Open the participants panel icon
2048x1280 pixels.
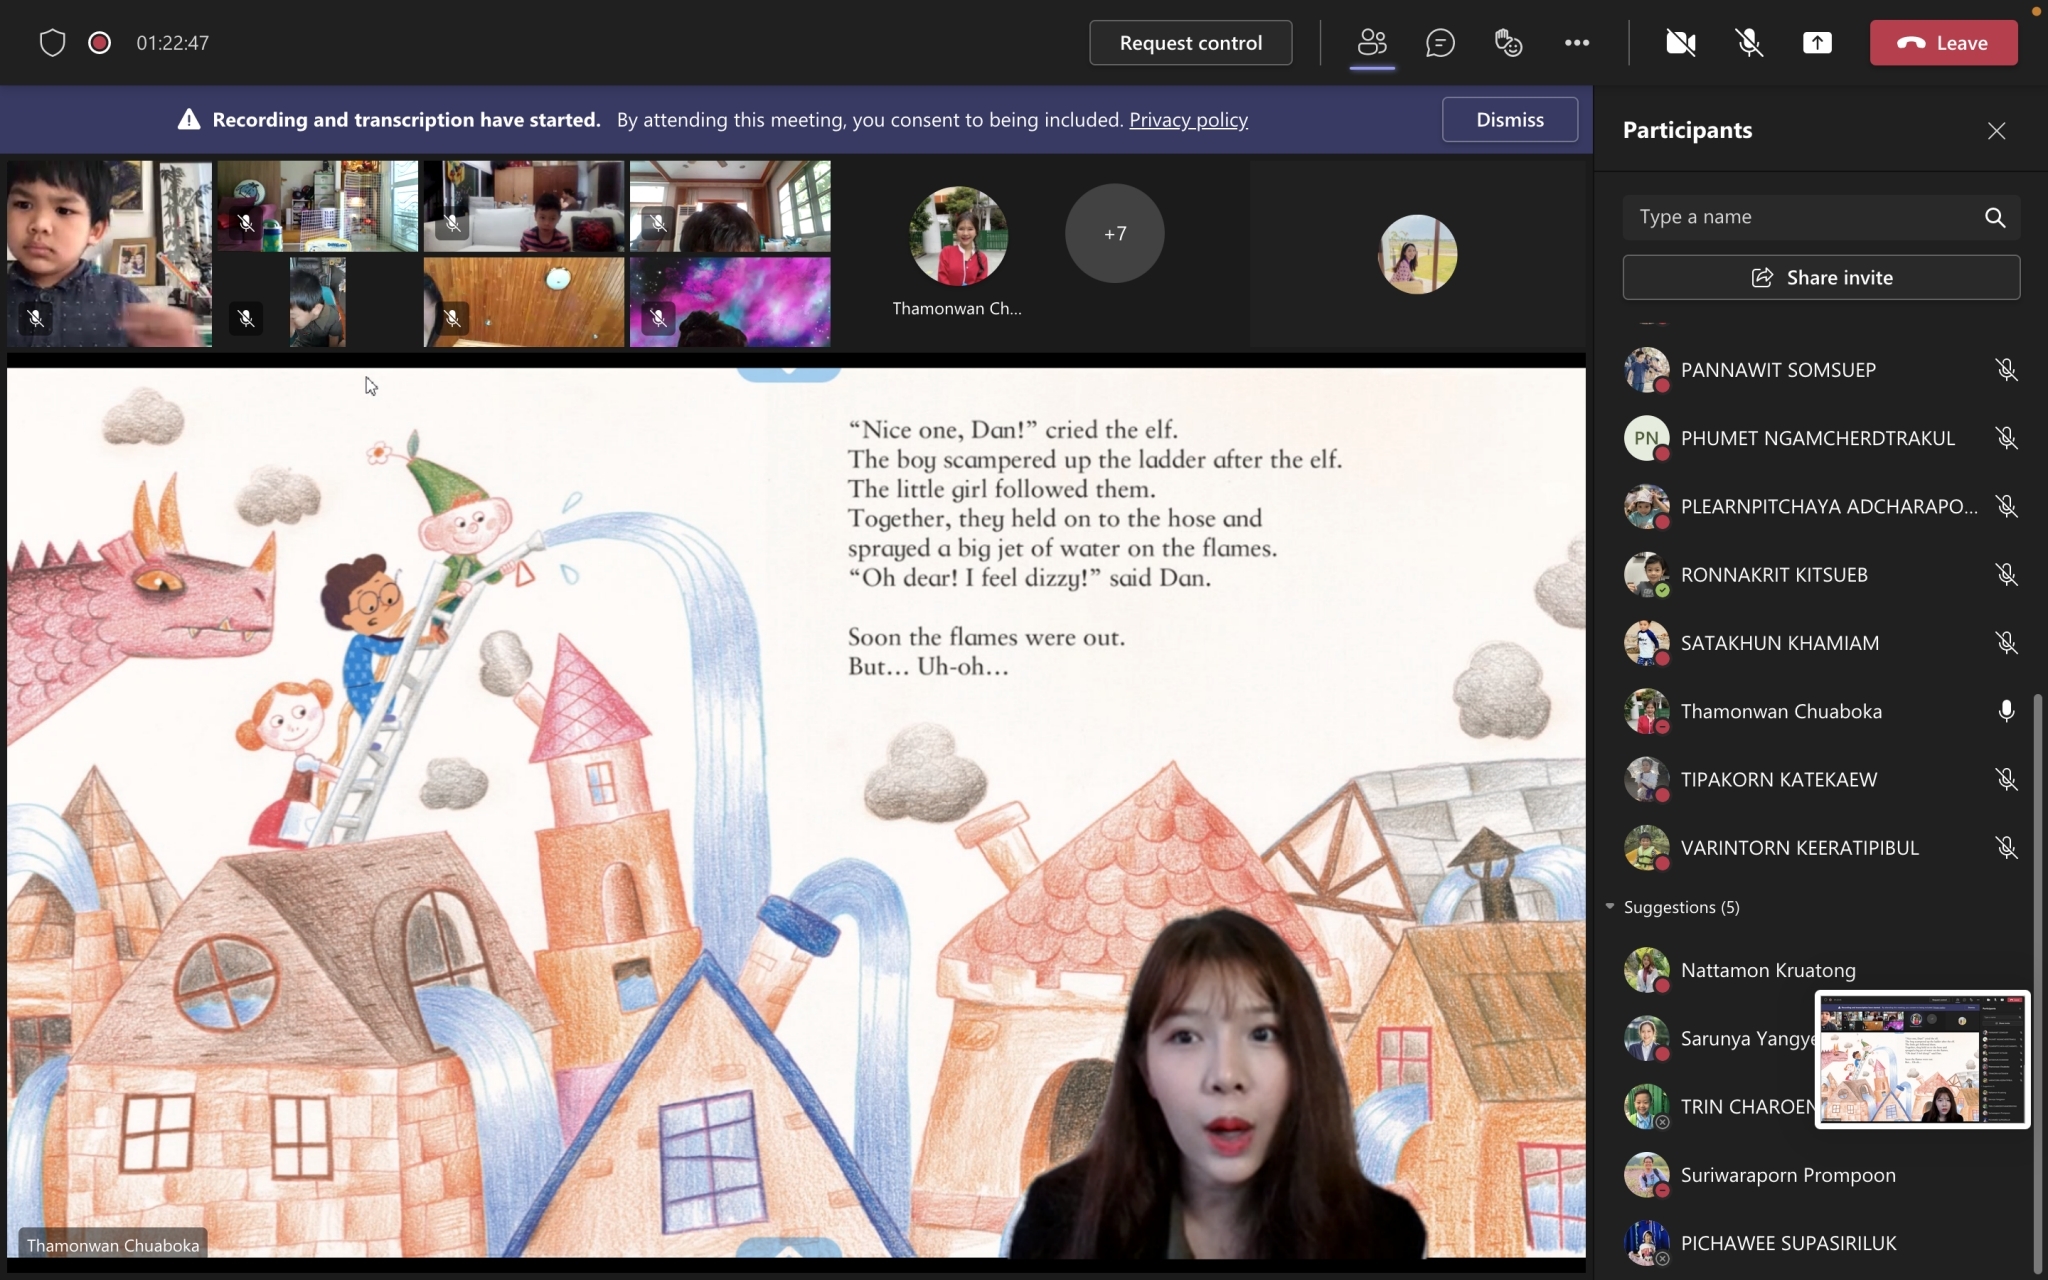(x=1372, y=43)
